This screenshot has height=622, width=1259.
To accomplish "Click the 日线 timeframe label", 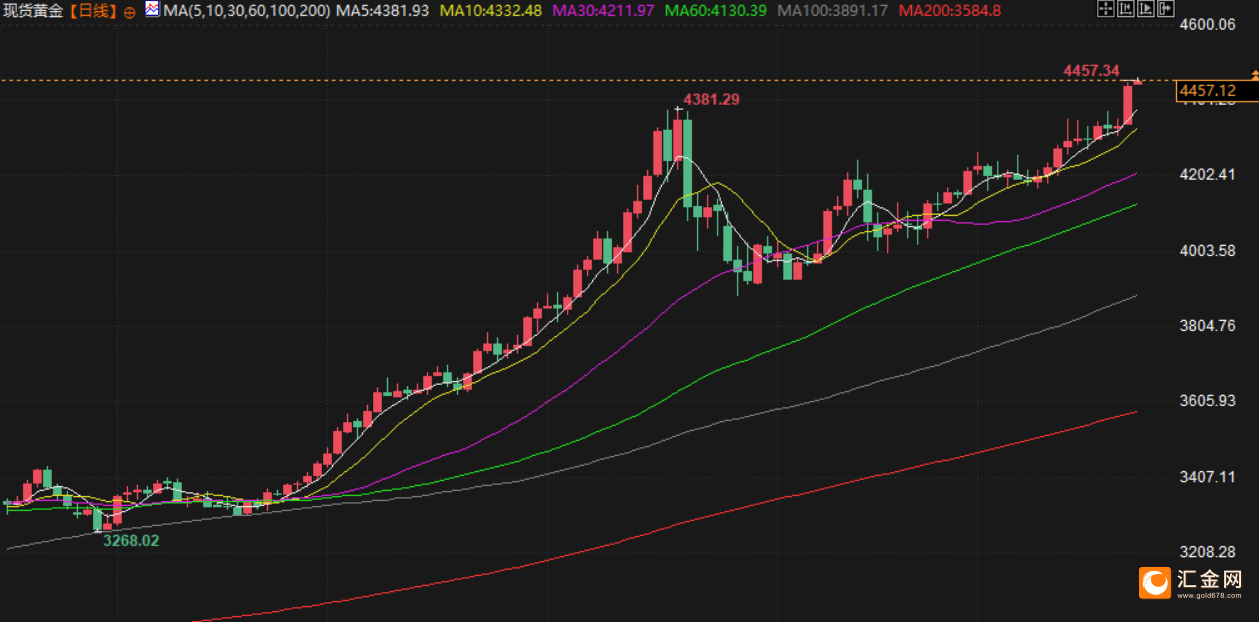I will [93, 11].
